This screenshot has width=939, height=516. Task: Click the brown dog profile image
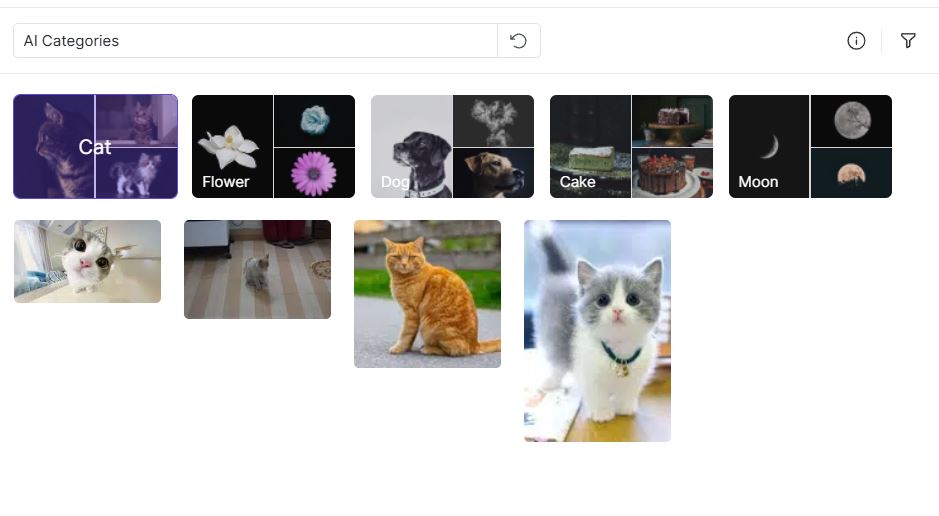[x=493, y=173]
